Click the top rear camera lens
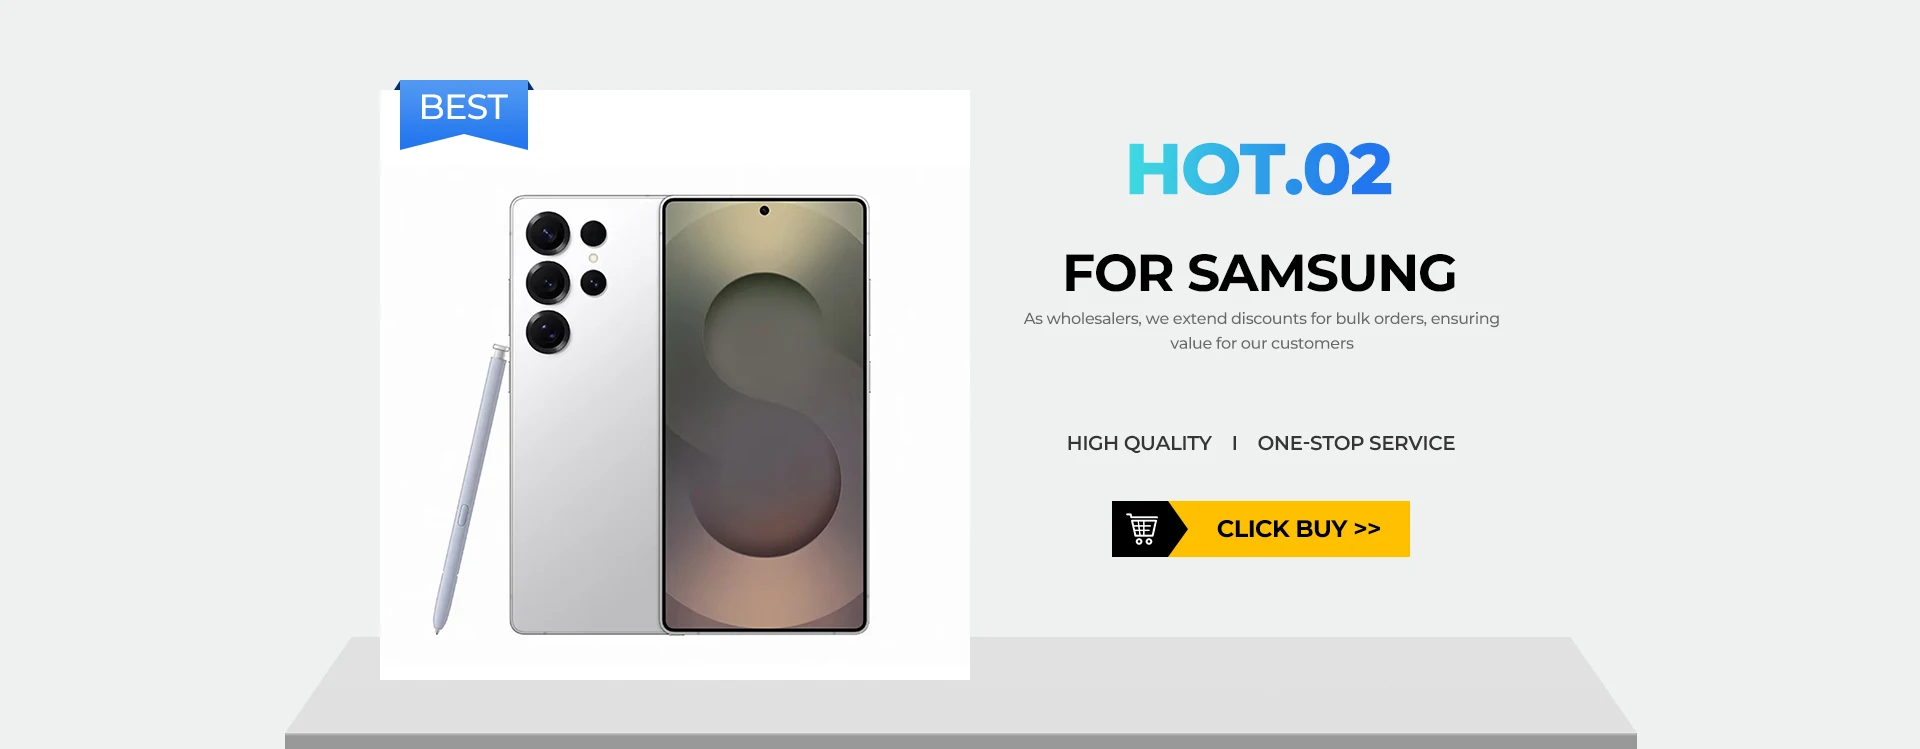The width and height of the screenshot is (1920, 749). 548,234
